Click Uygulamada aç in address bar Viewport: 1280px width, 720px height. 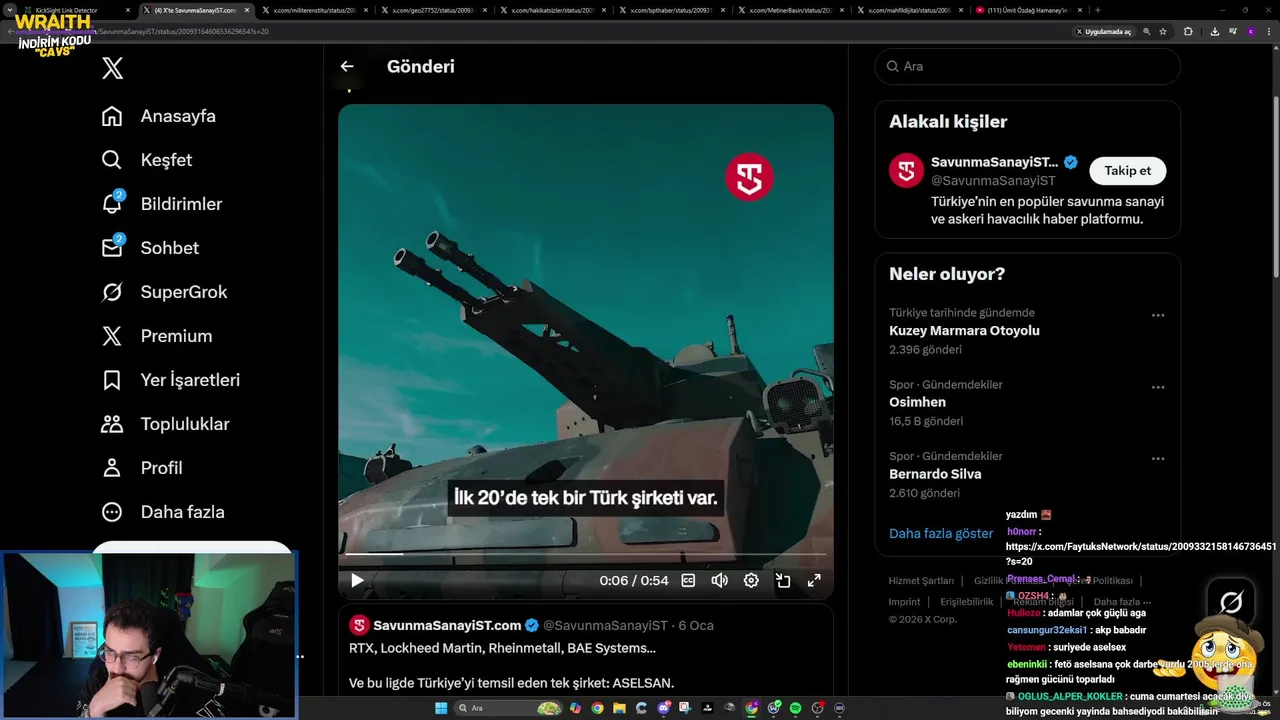click(1104, 32)
